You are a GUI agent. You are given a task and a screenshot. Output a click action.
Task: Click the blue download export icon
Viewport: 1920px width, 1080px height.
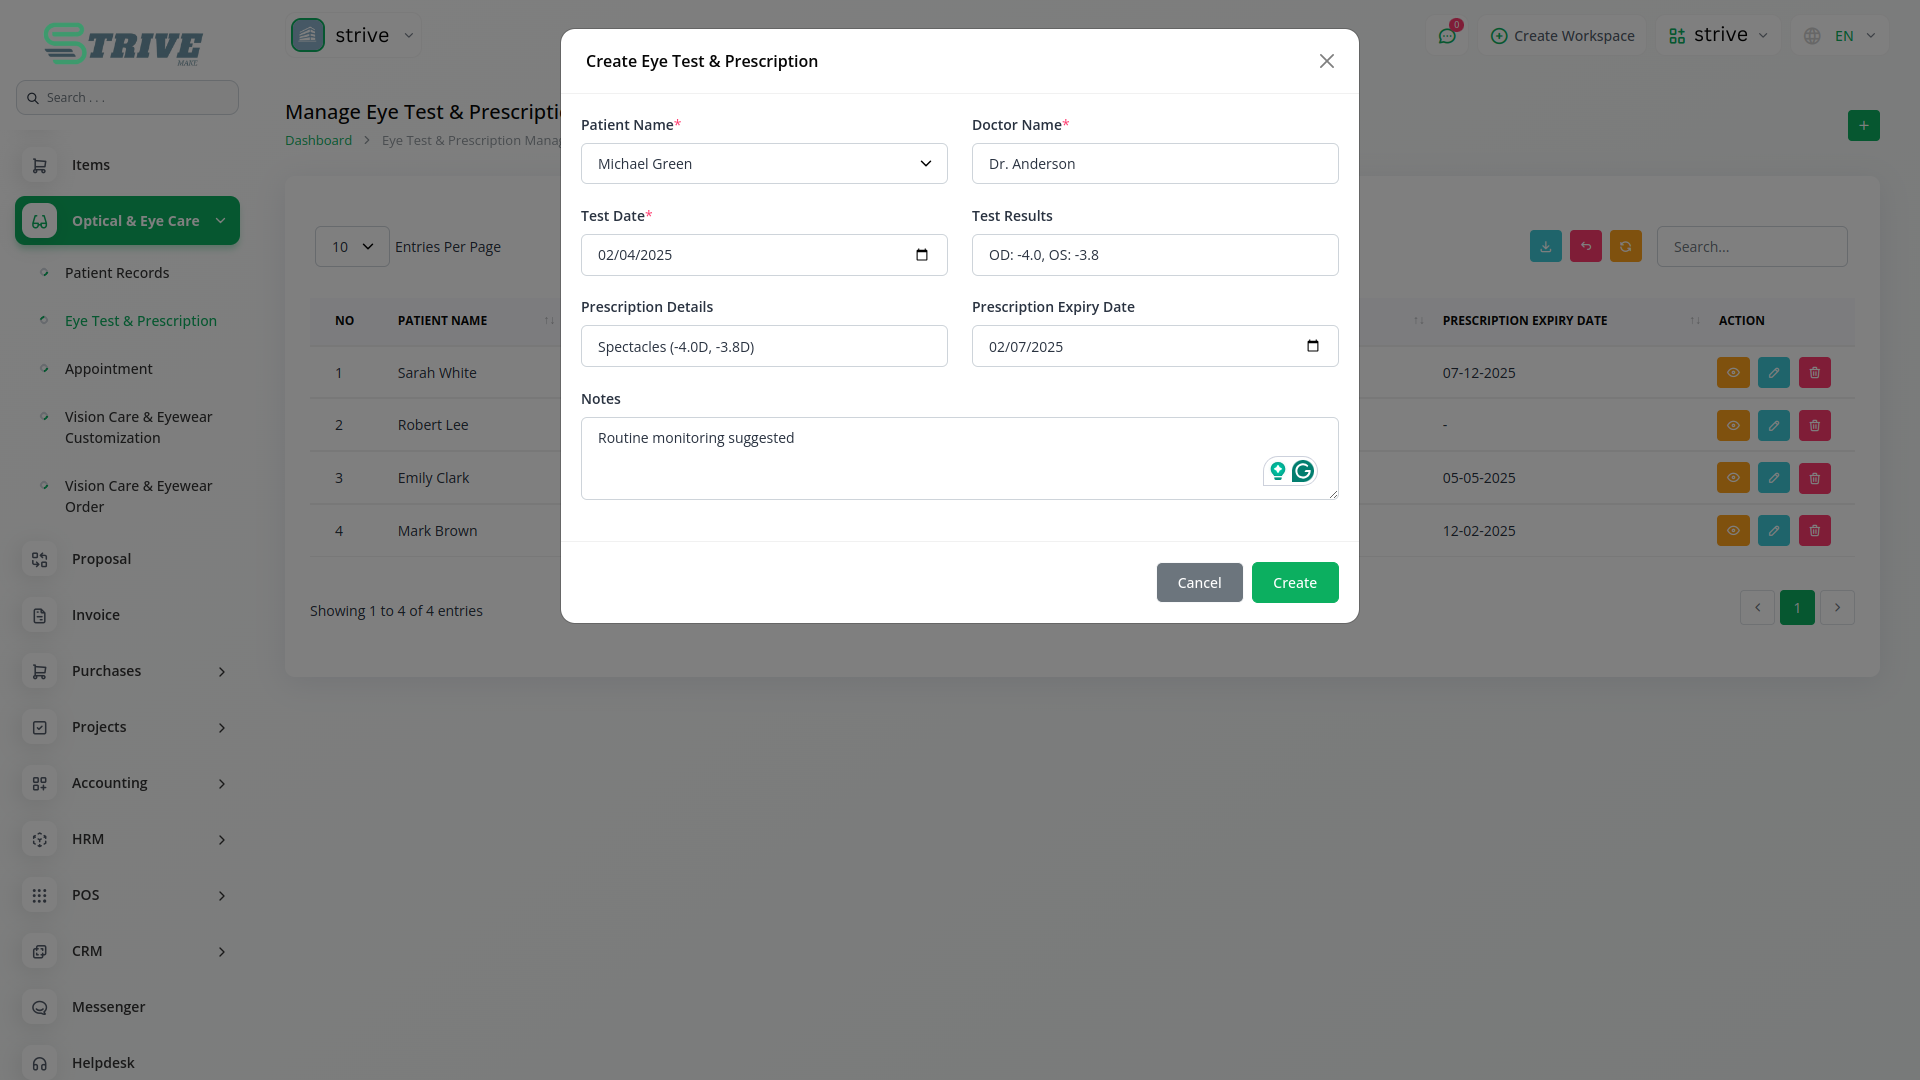(x=1545, y=247)
